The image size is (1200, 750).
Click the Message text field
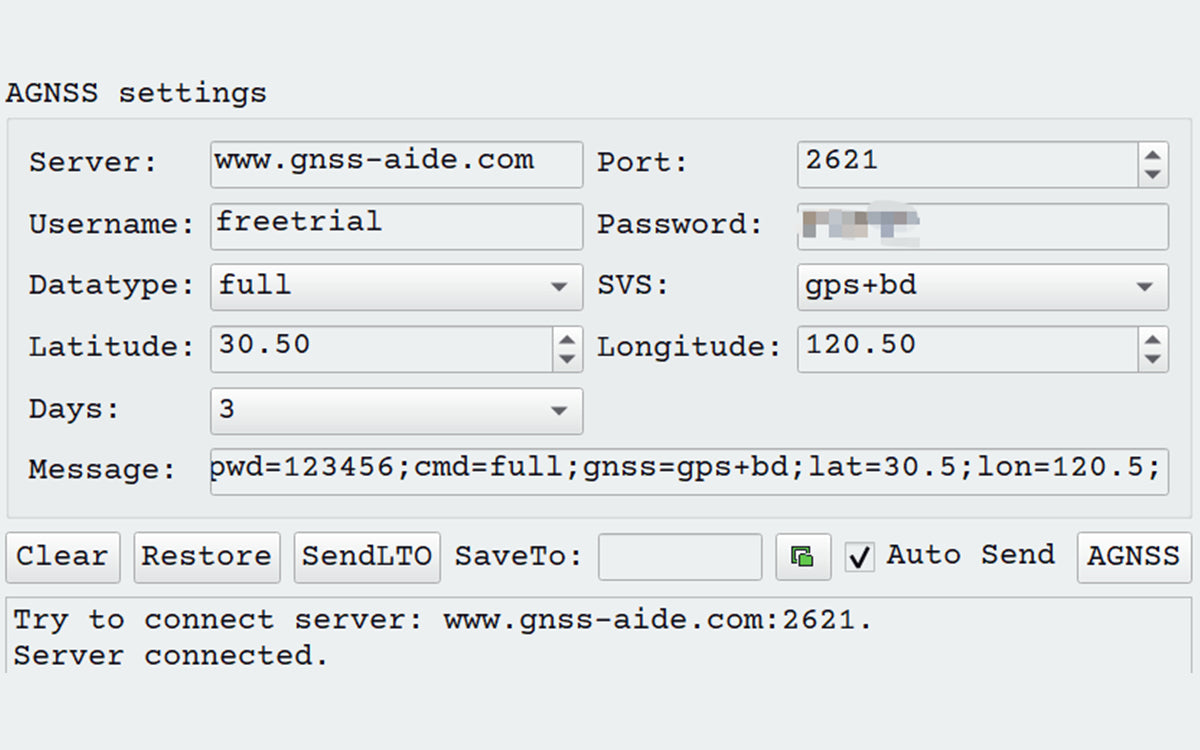[x=688, y=471]
